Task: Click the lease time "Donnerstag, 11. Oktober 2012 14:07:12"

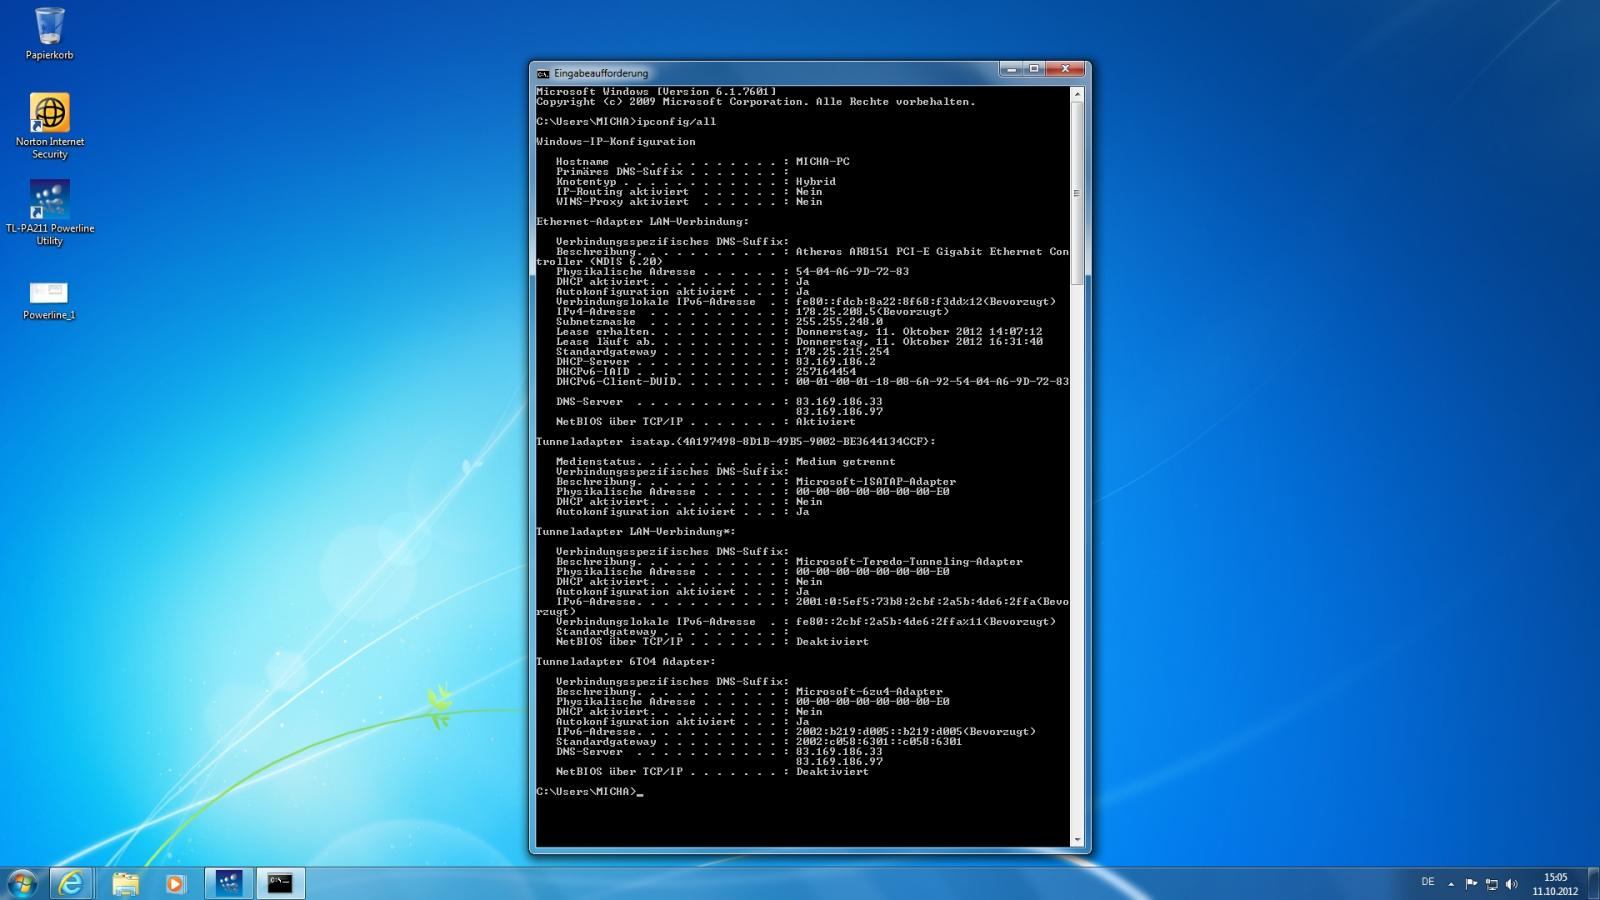Action: tap(919, 332)
